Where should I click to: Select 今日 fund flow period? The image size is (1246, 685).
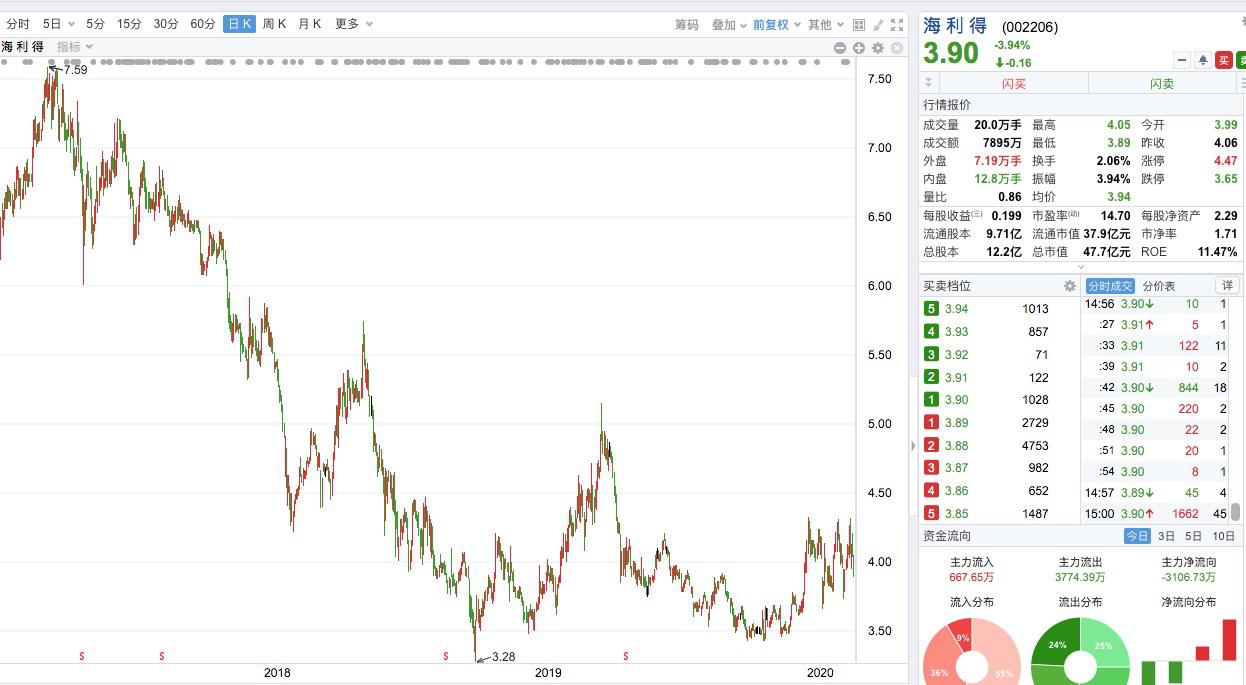pyautogui.click(x=1137, y=536)
